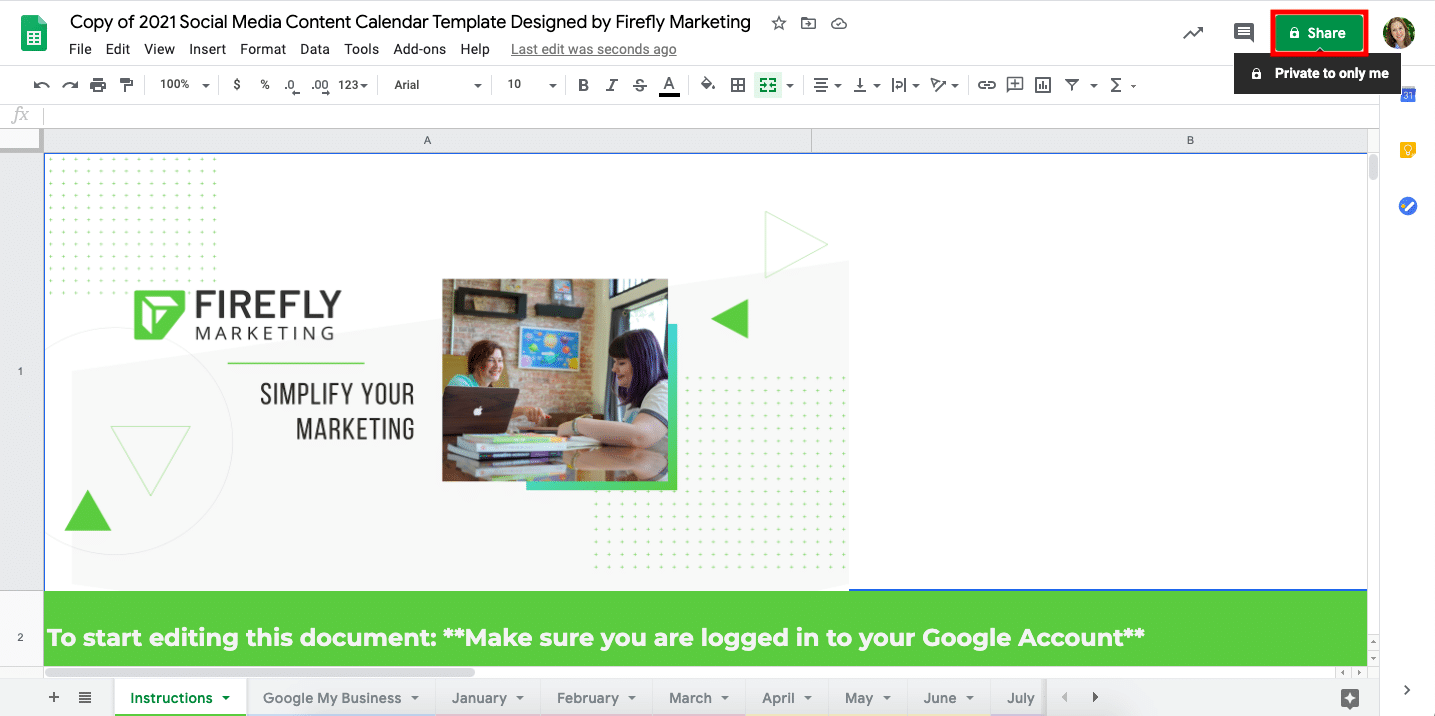The width and height of the screenshot is (1435, 716).
Task: Open the Google Keep side panel
Action: click(x=1408, y=150)
